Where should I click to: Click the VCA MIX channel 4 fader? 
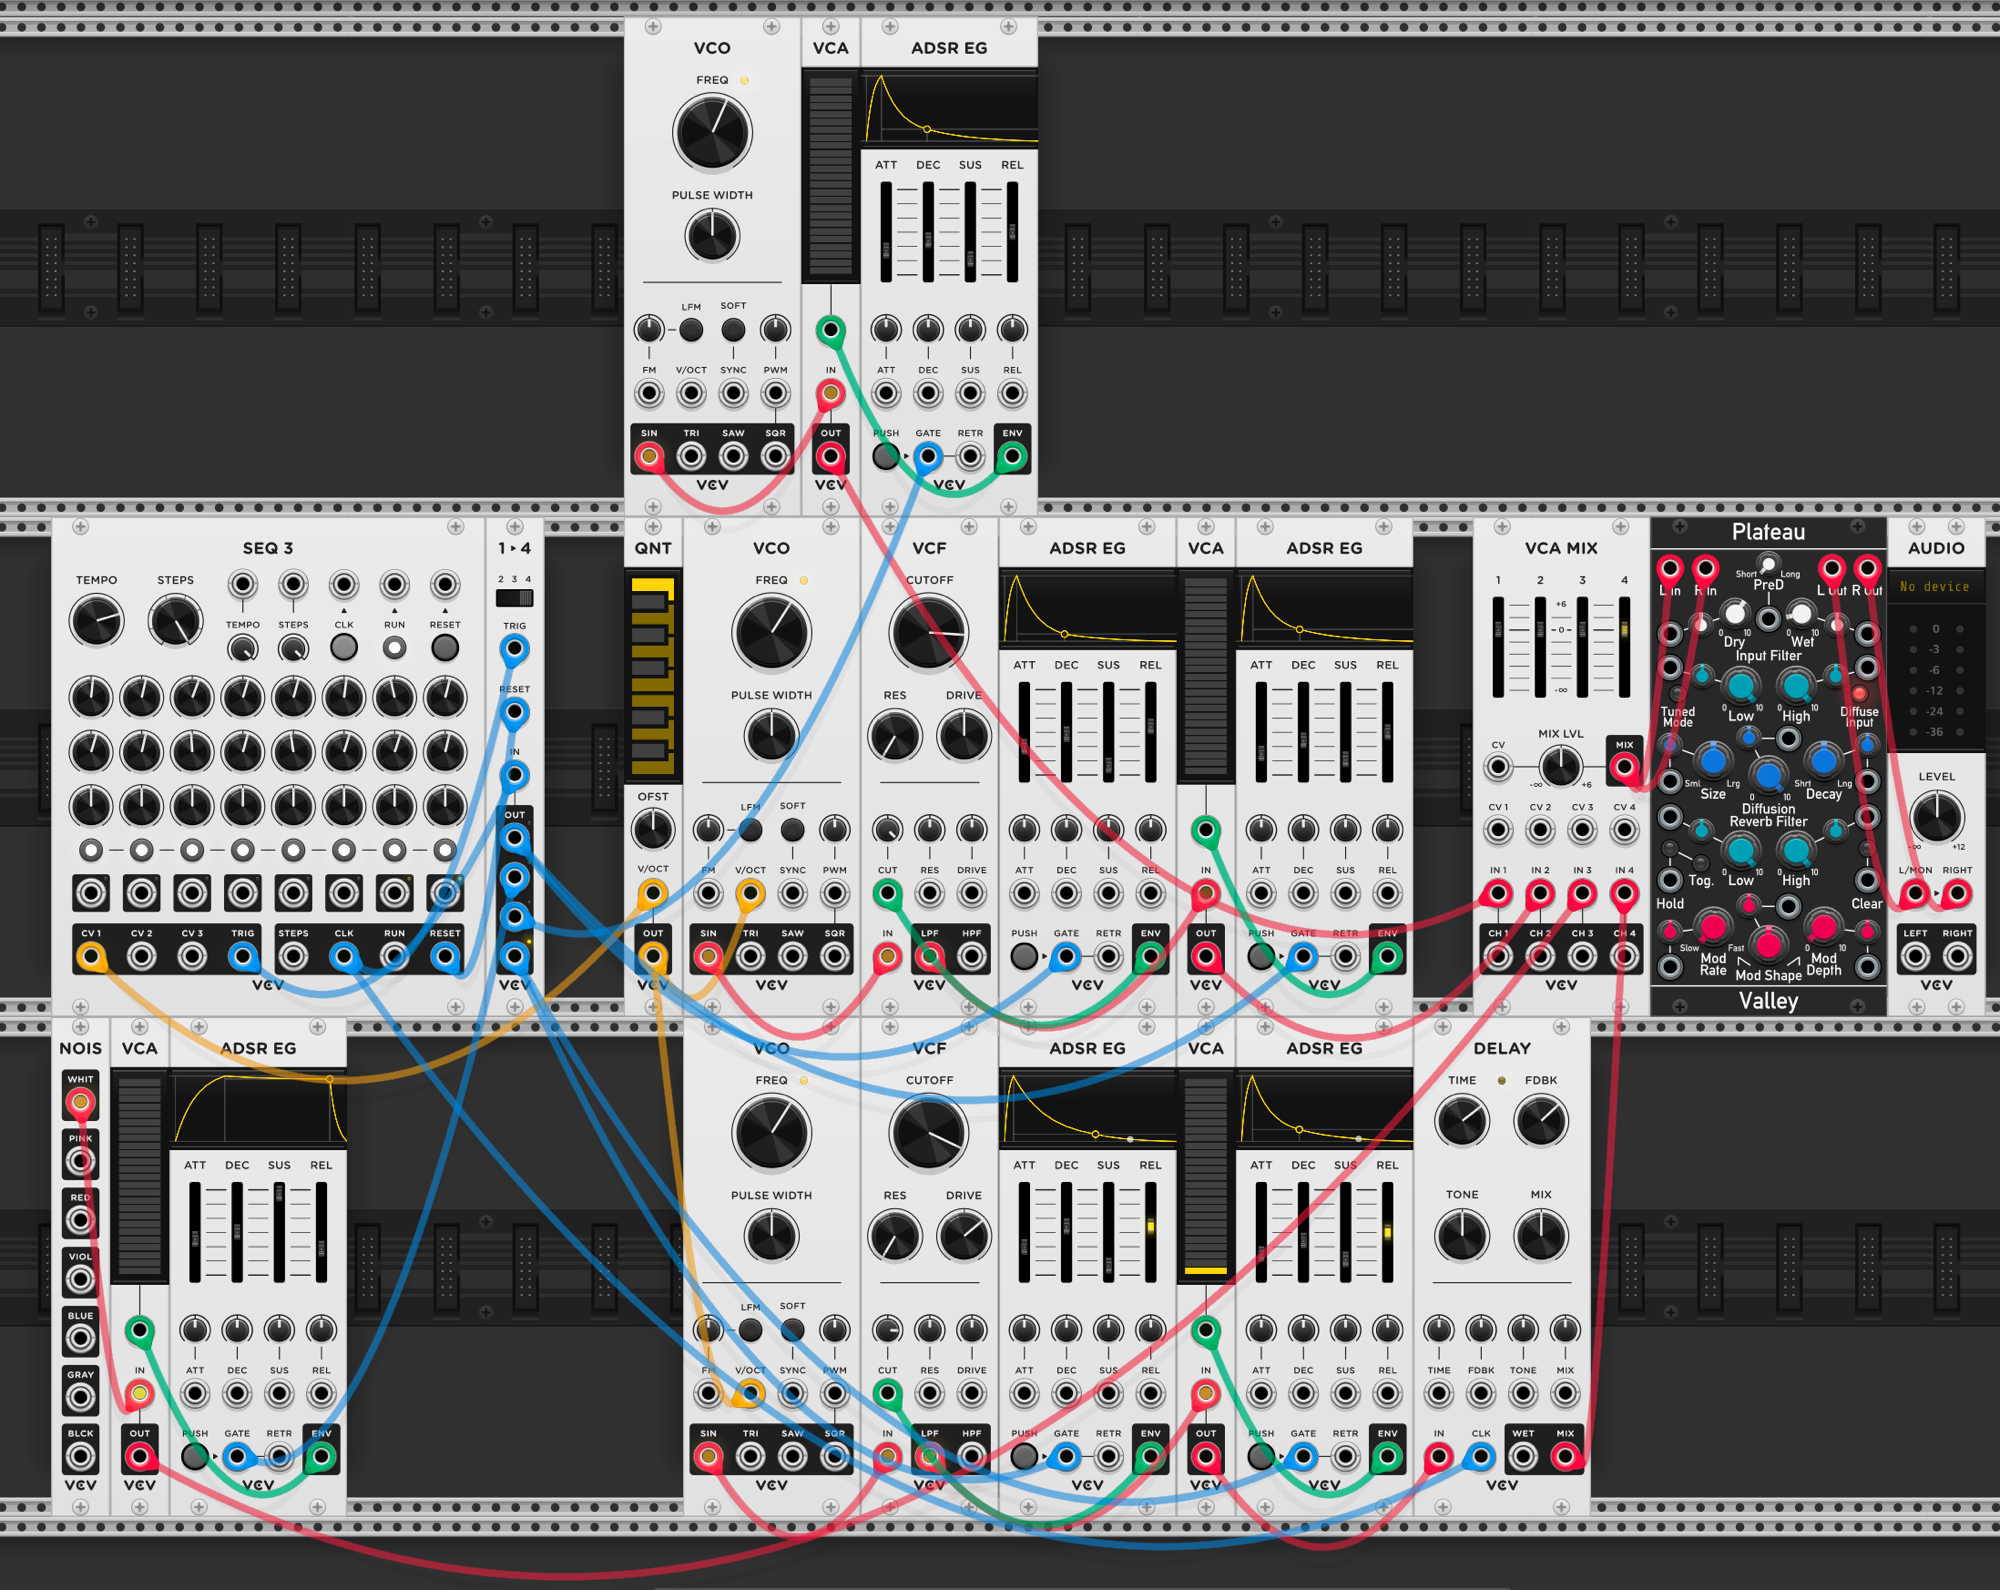point(1624,648)
